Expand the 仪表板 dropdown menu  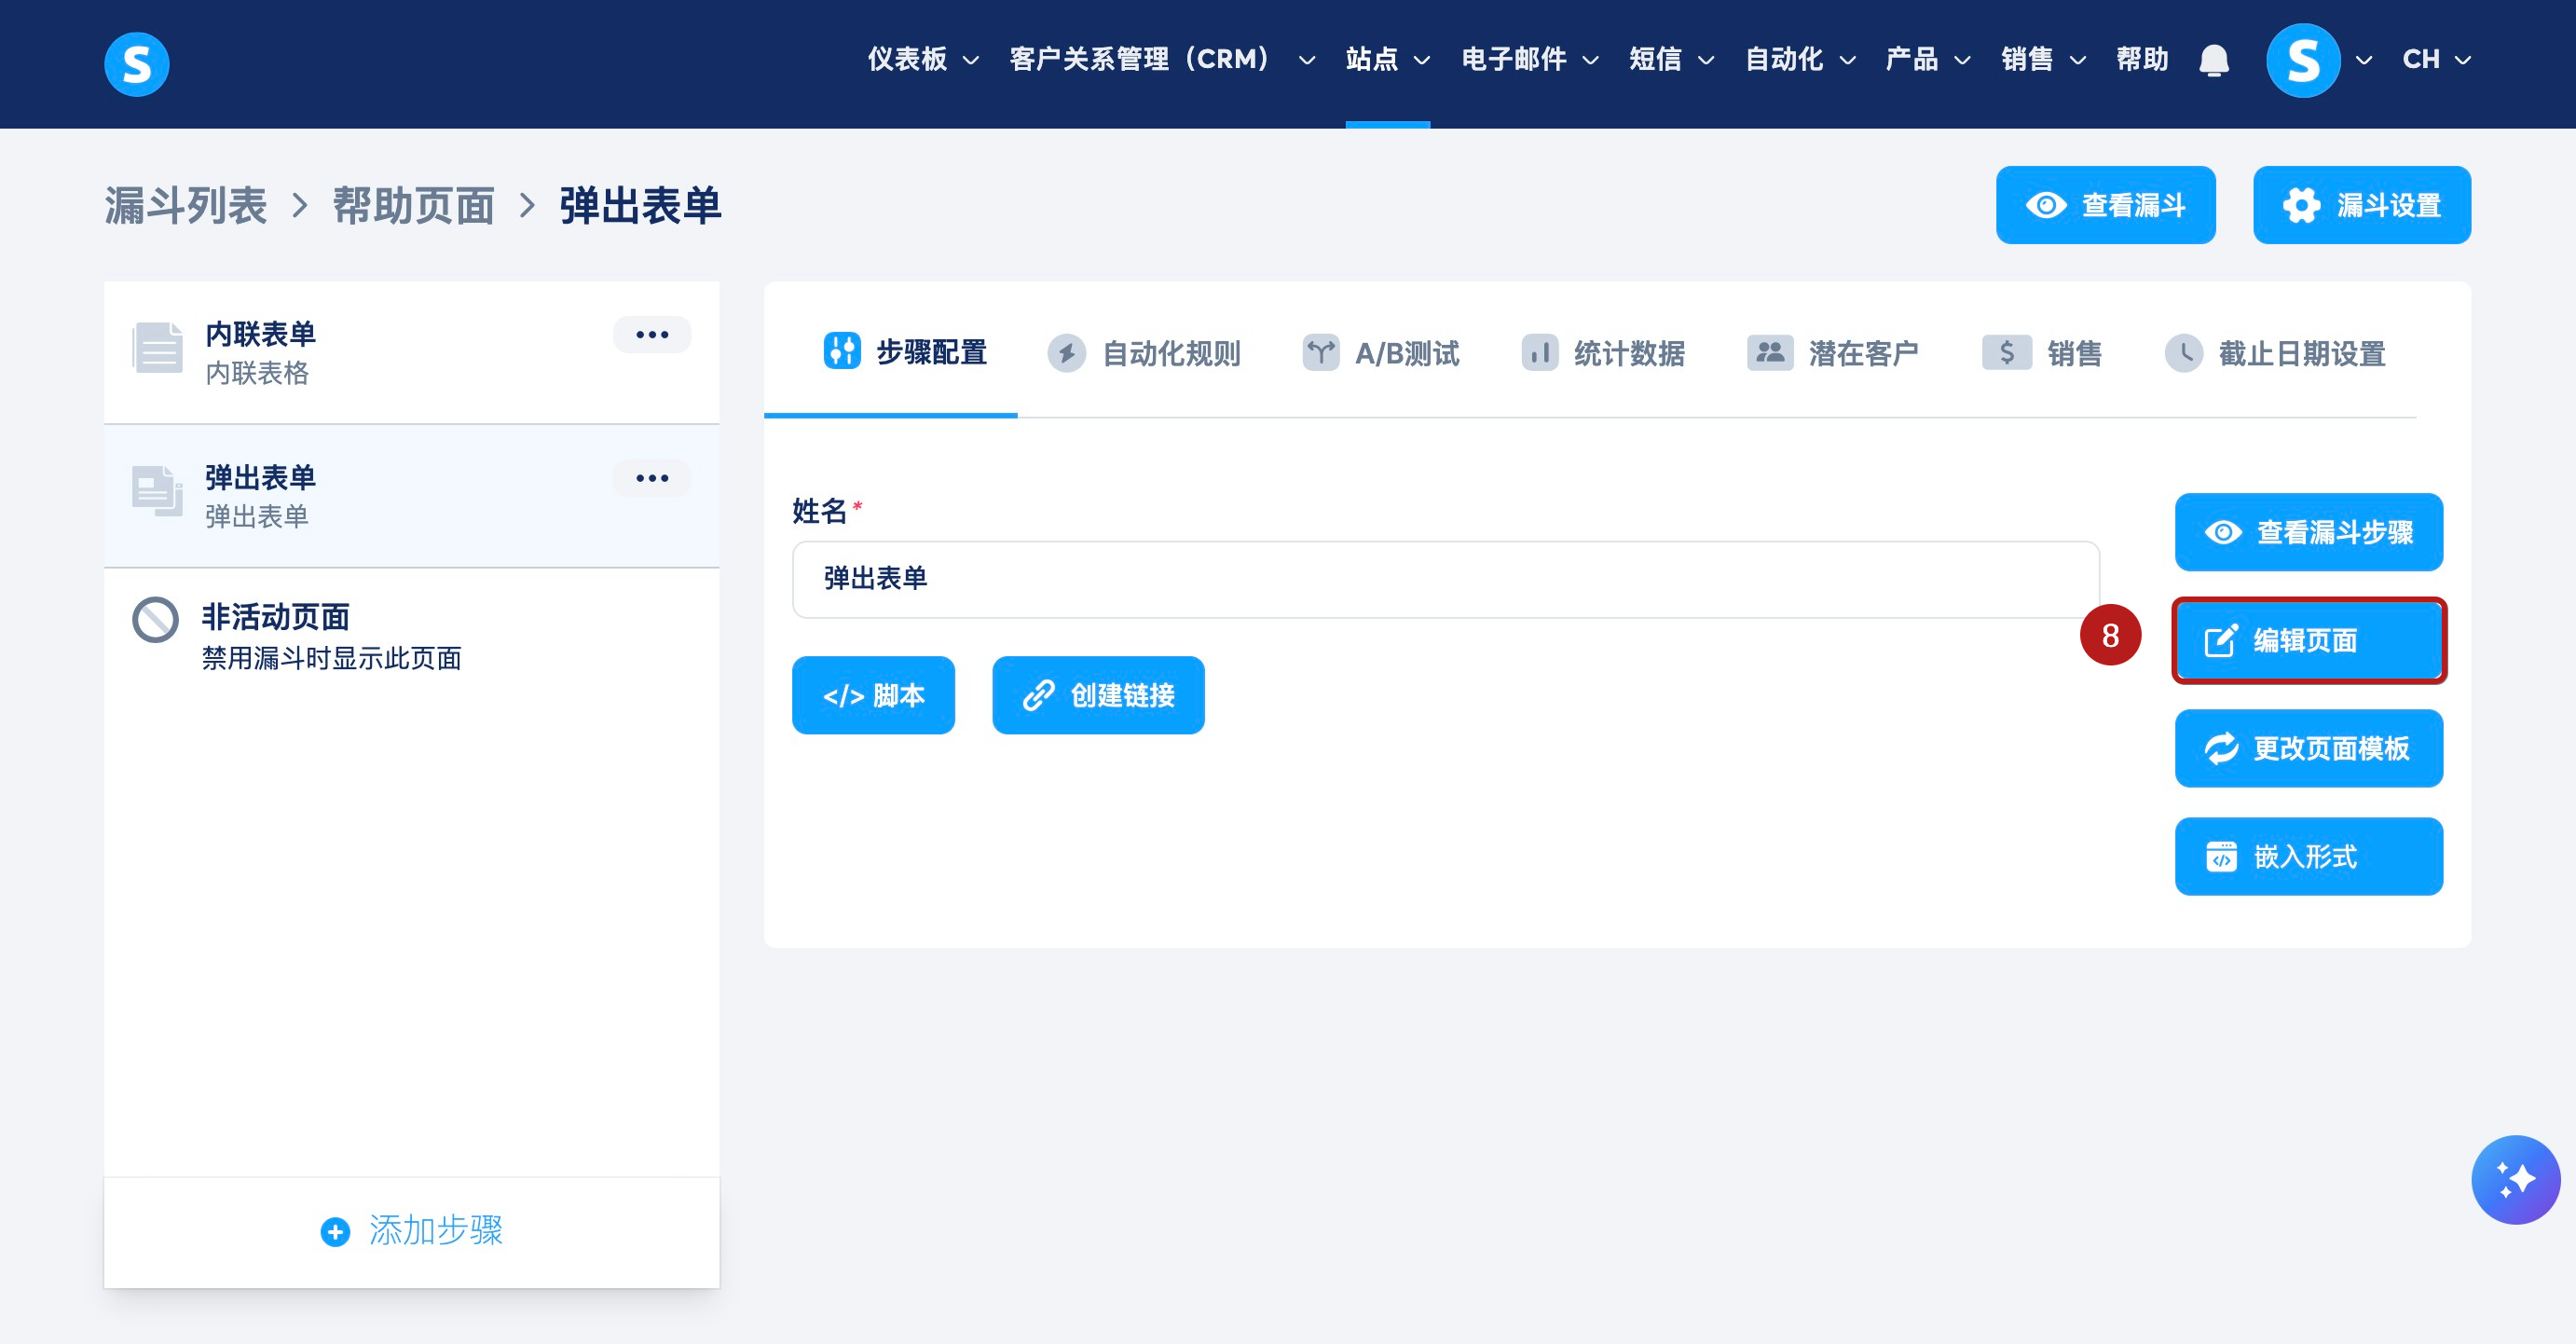923,60
